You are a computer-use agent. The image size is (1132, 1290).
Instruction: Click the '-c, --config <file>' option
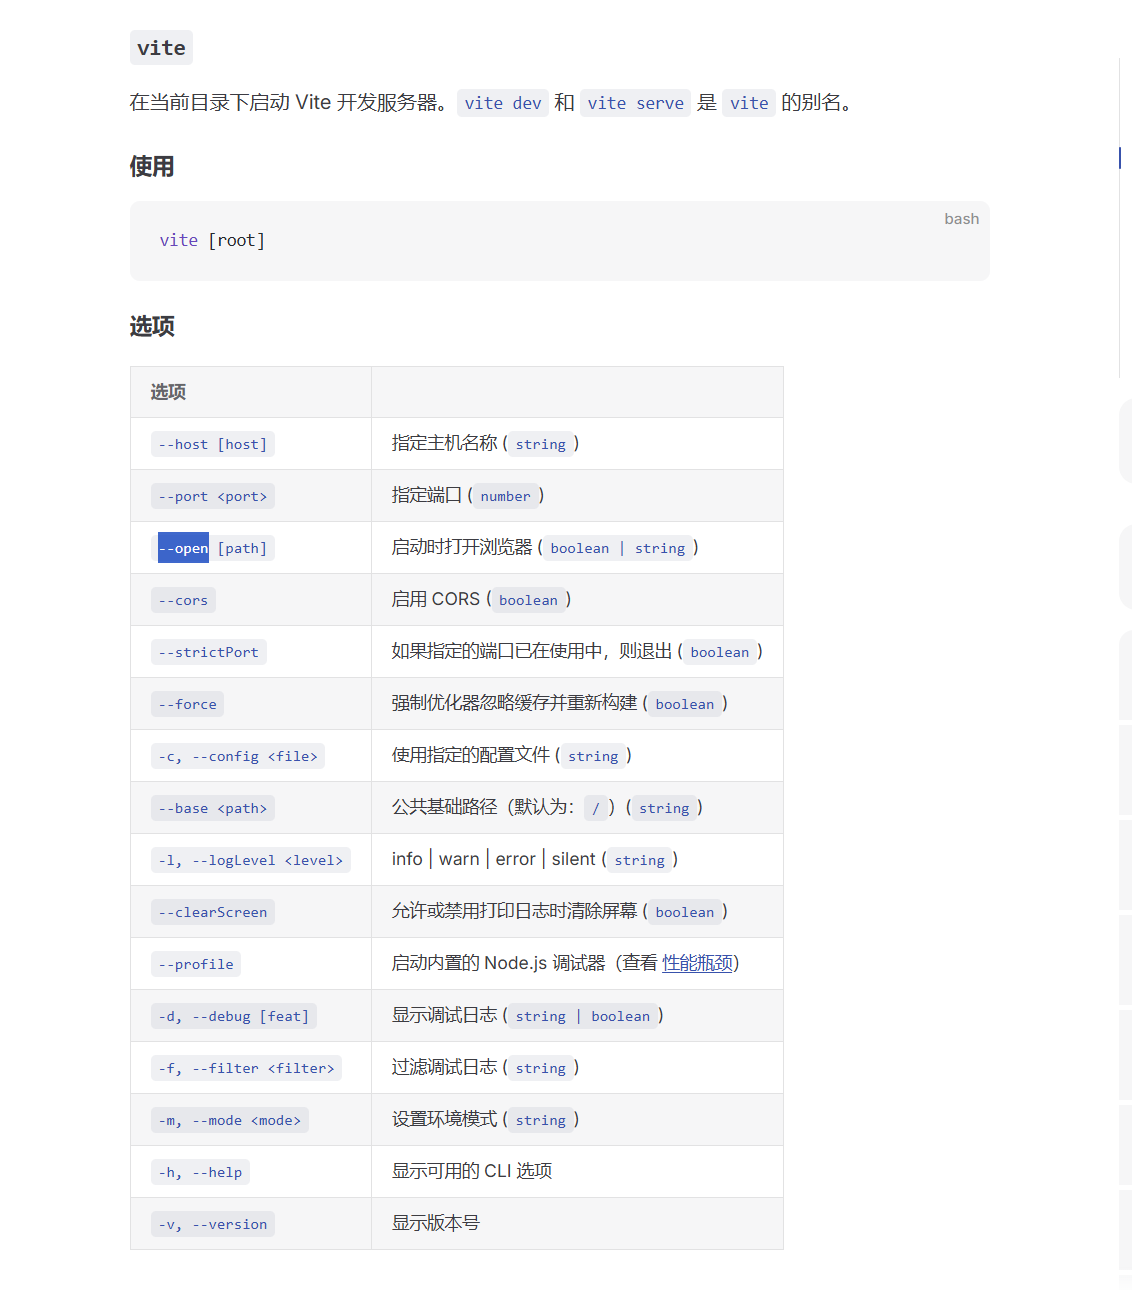[238, 756]
